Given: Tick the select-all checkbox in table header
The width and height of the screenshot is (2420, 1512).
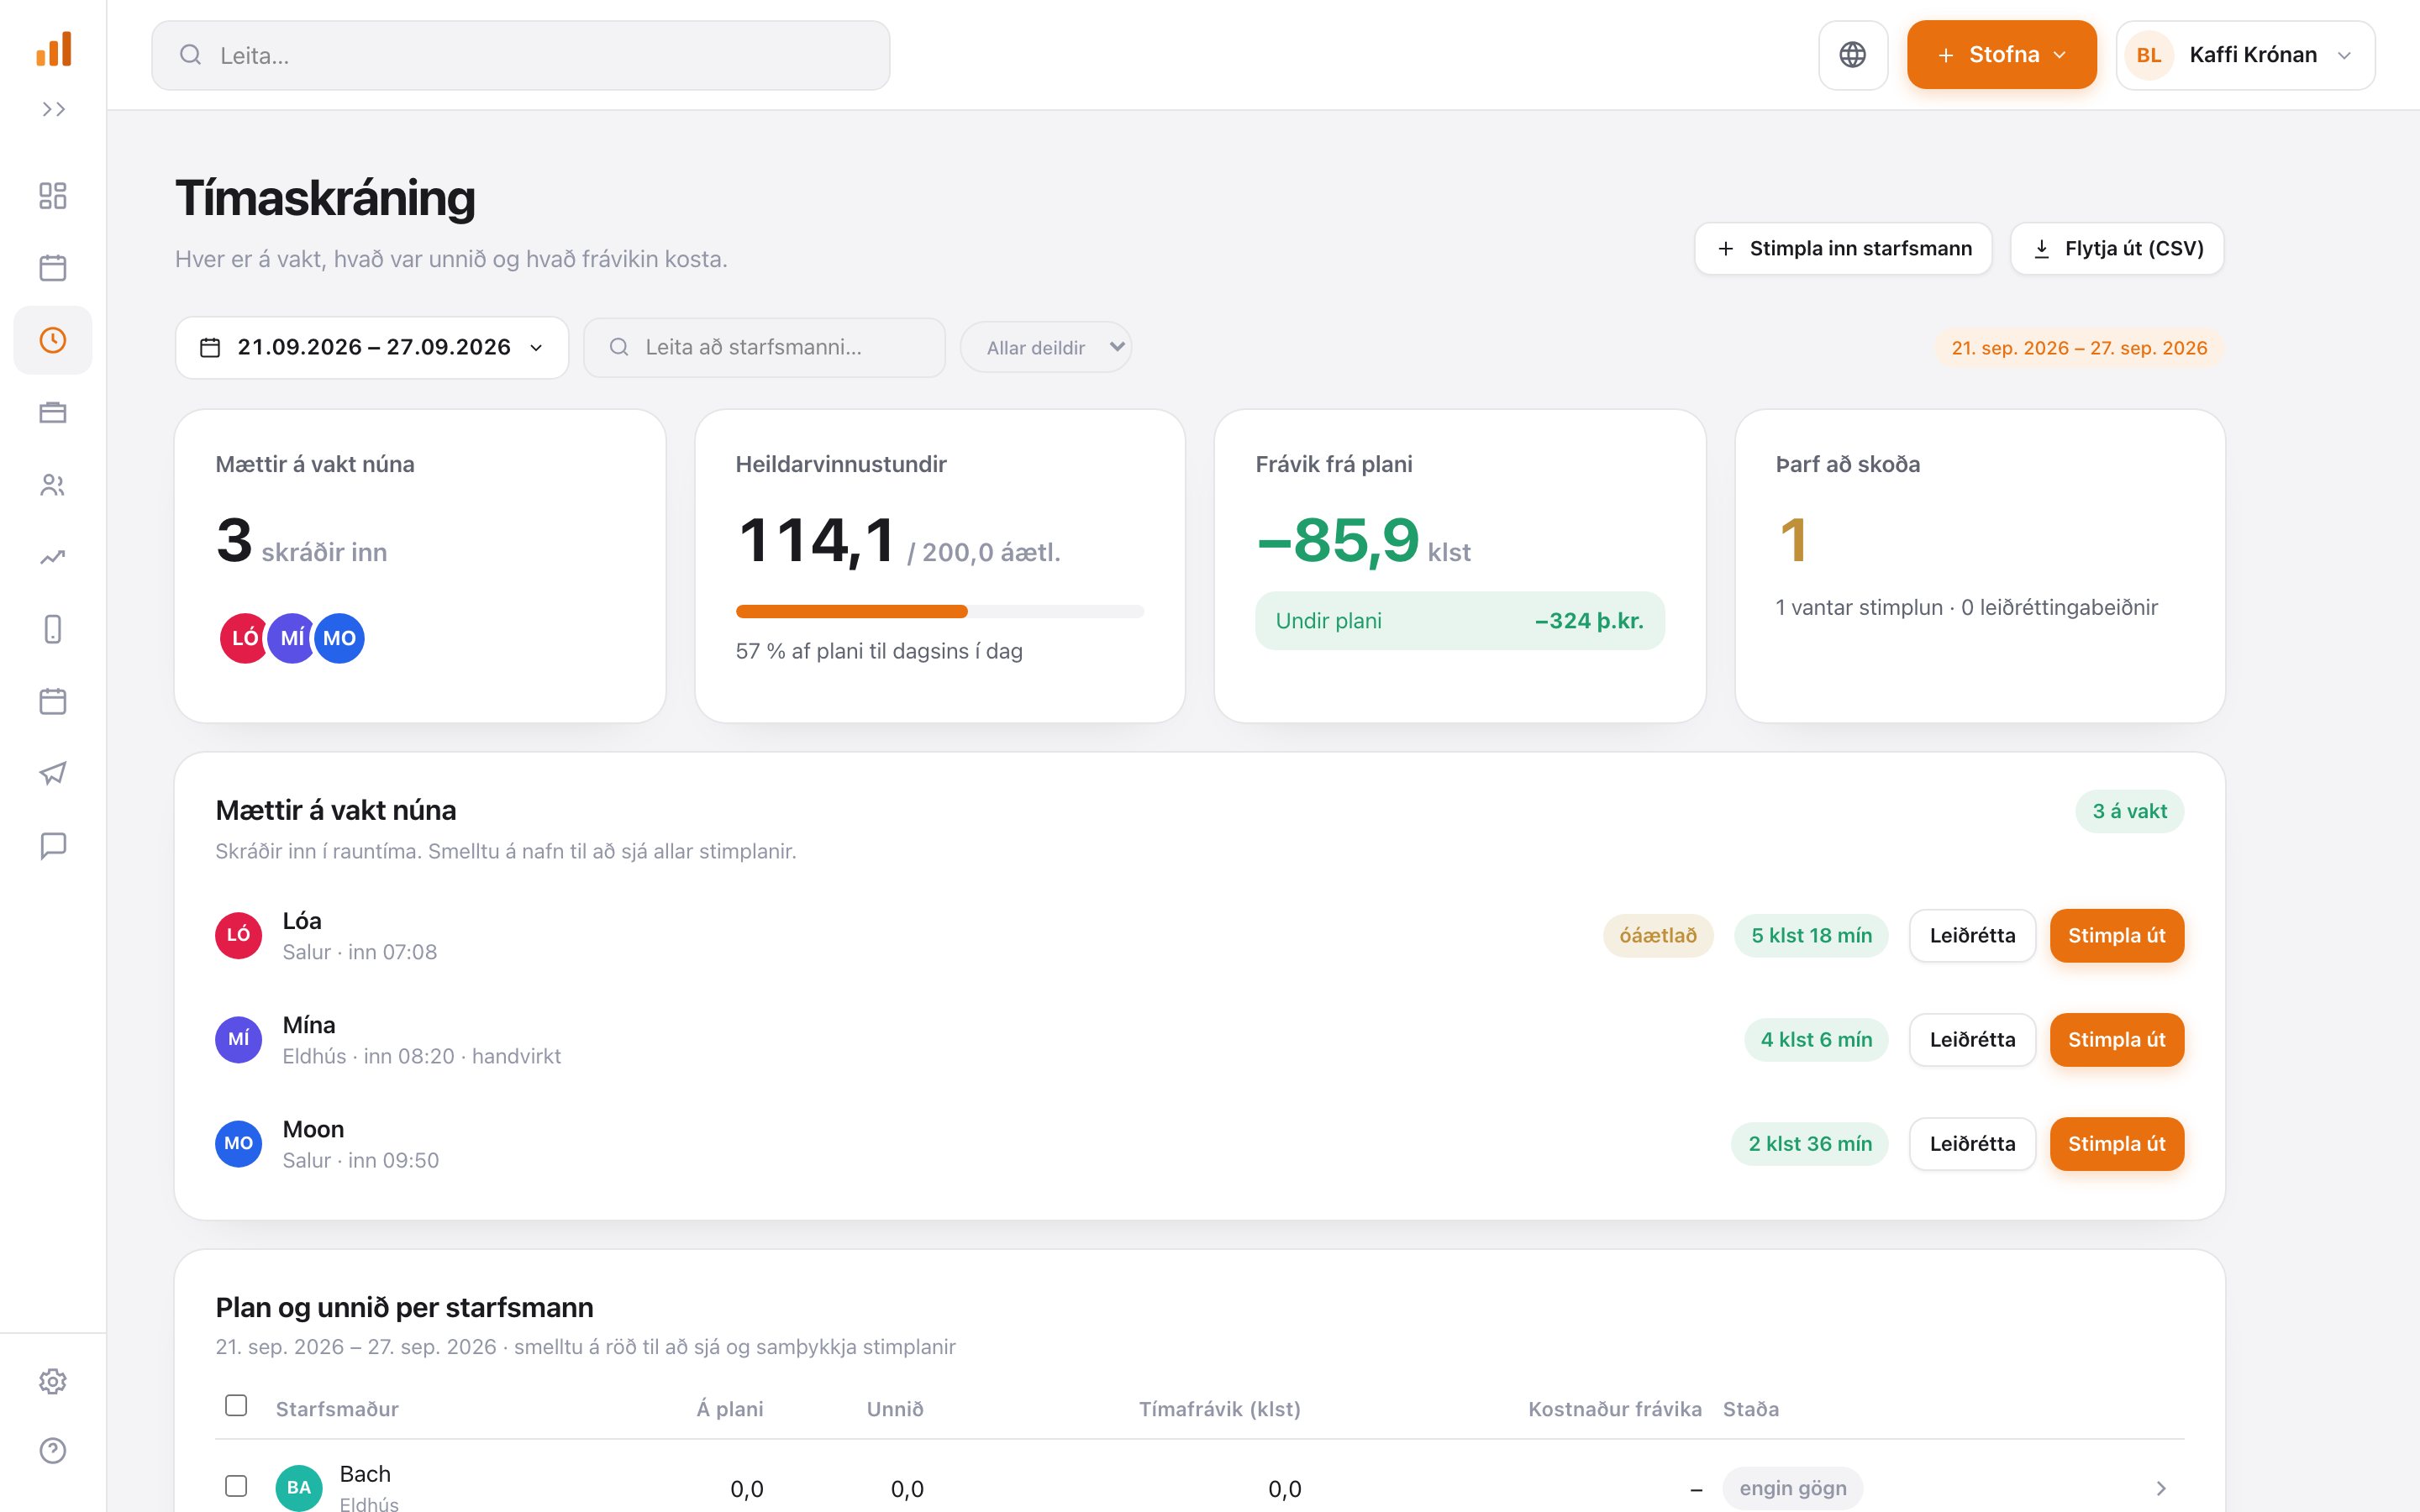Looking at the screenshot, I should (x=236, y=1405).
